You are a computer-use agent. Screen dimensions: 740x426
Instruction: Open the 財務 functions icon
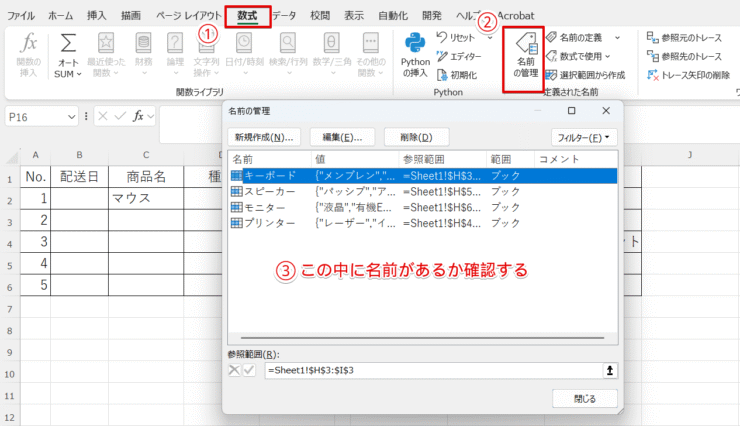pyautogui.click(x=143, y=43)
